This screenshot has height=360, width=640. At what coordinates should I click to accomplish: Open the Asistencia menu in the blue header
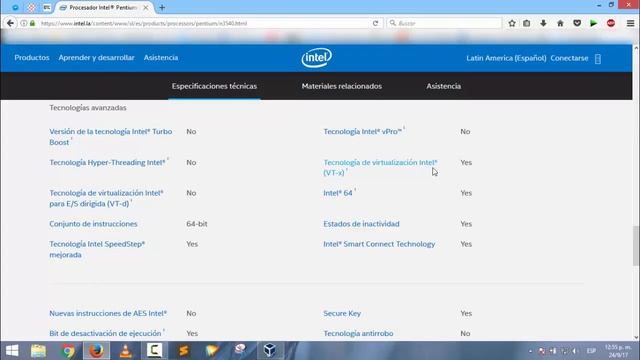(x=161, y=58)
